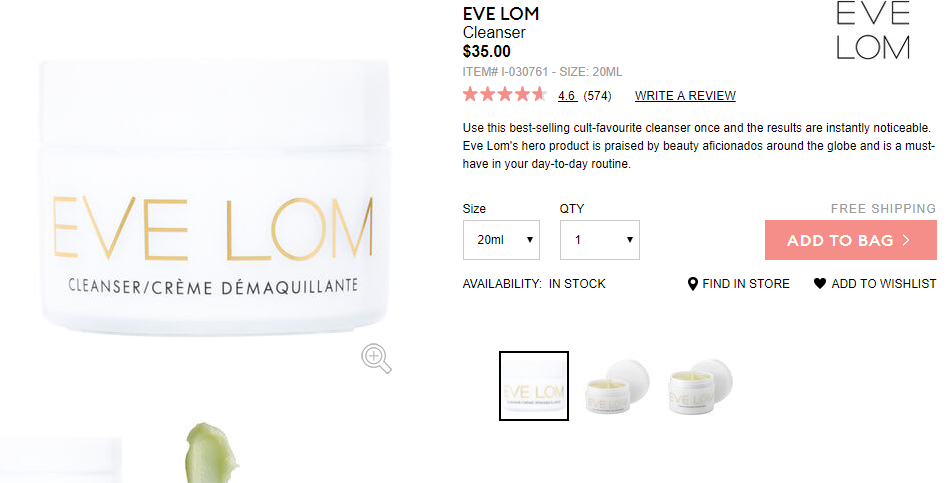Add the cleanser to bag

coord(851,240)
